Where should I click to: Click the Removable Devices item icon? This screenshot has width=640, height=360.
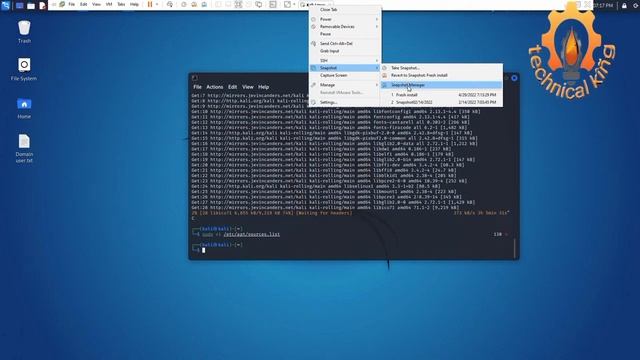(313, 27)
